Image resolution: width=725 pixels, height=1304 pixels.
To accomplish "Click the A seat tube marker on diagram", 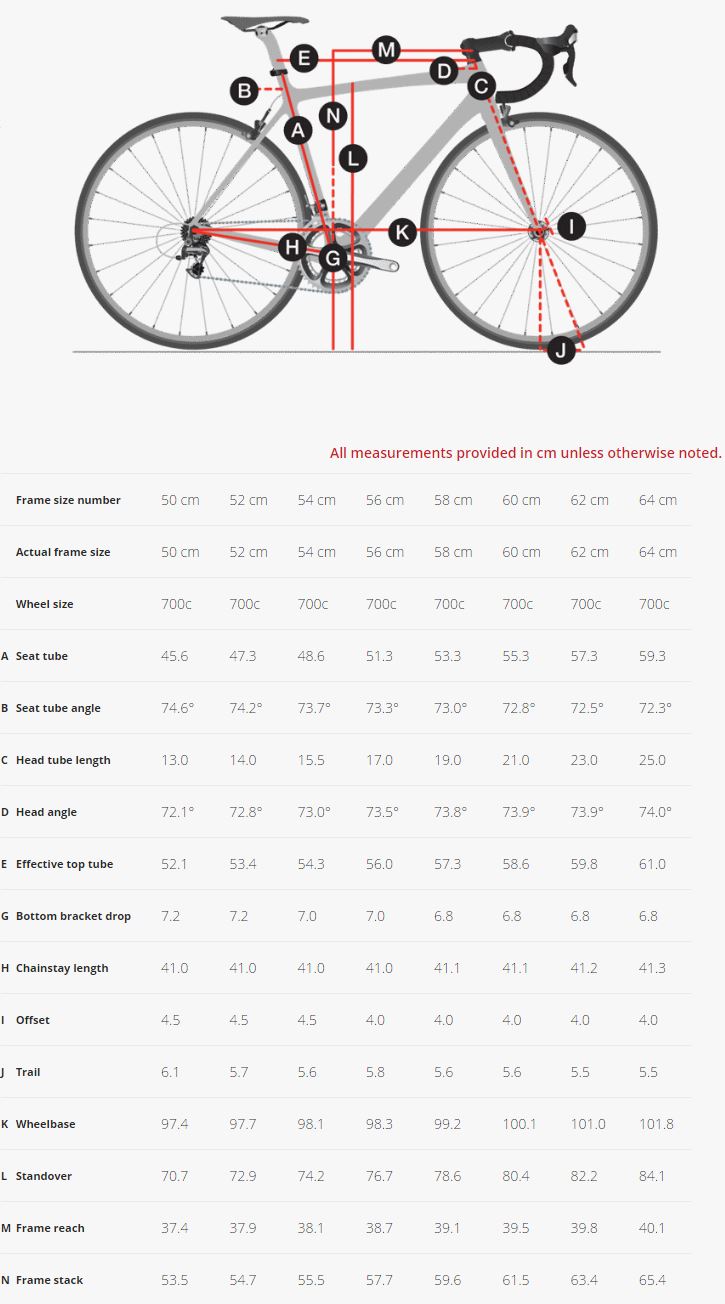I will [297, 129].
